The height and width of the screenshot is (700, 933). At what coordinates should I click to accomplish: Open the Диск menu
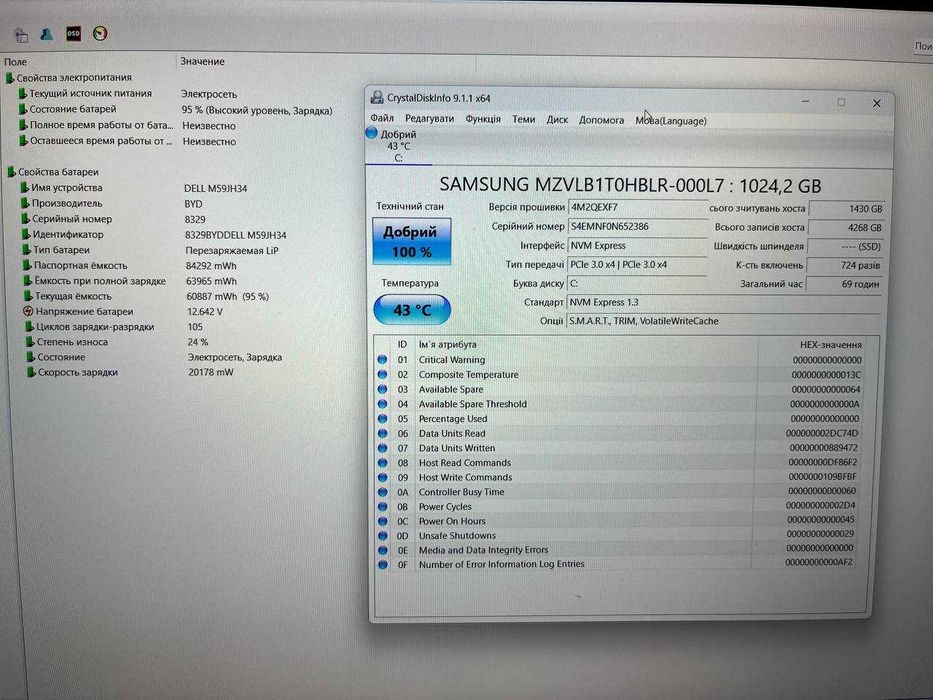click(557, 120)
